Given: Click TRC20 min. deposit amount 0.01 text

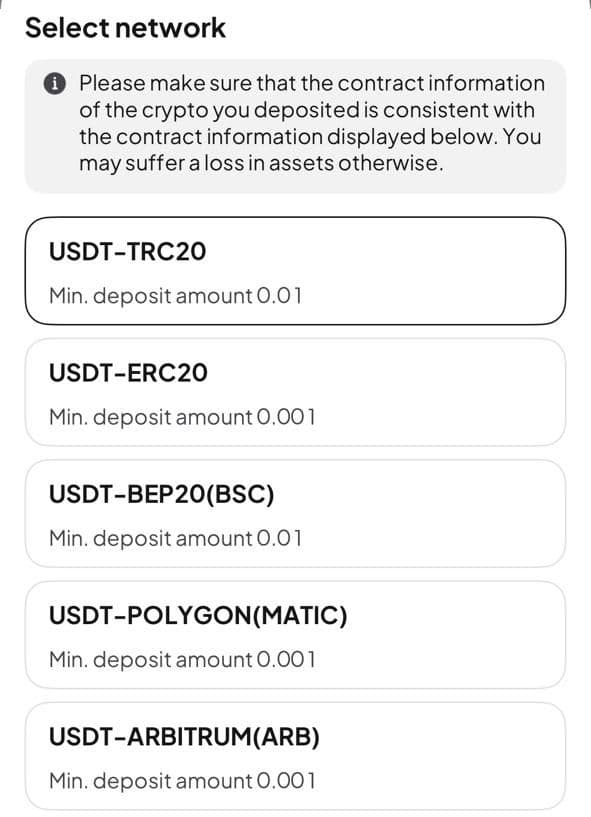Looking at the screenshot, I should (x=176, y=296).
